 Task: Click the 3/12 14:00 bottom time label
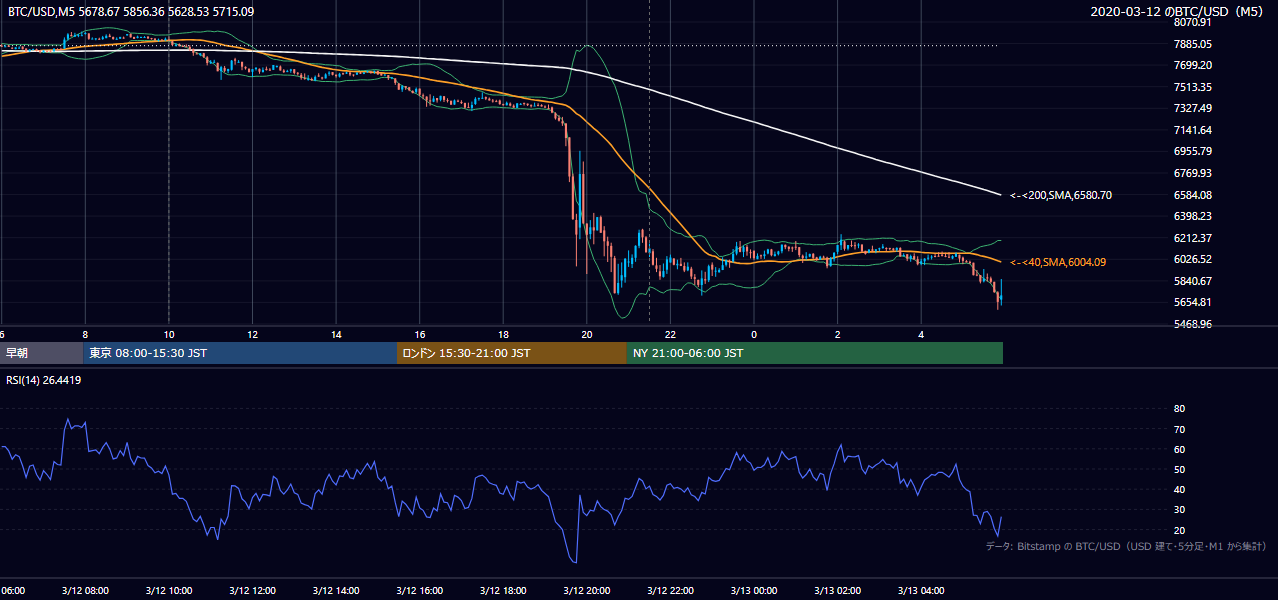click(x=335, y=590)
